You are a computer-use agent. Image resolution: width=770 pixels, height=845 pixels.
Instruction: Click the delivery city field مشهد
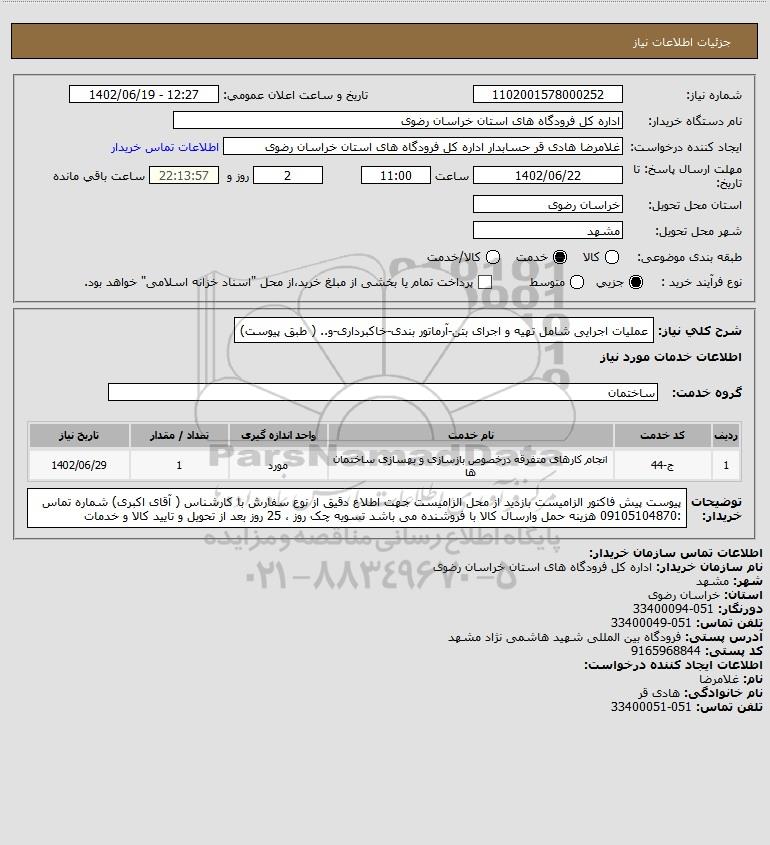click(547, 230)
